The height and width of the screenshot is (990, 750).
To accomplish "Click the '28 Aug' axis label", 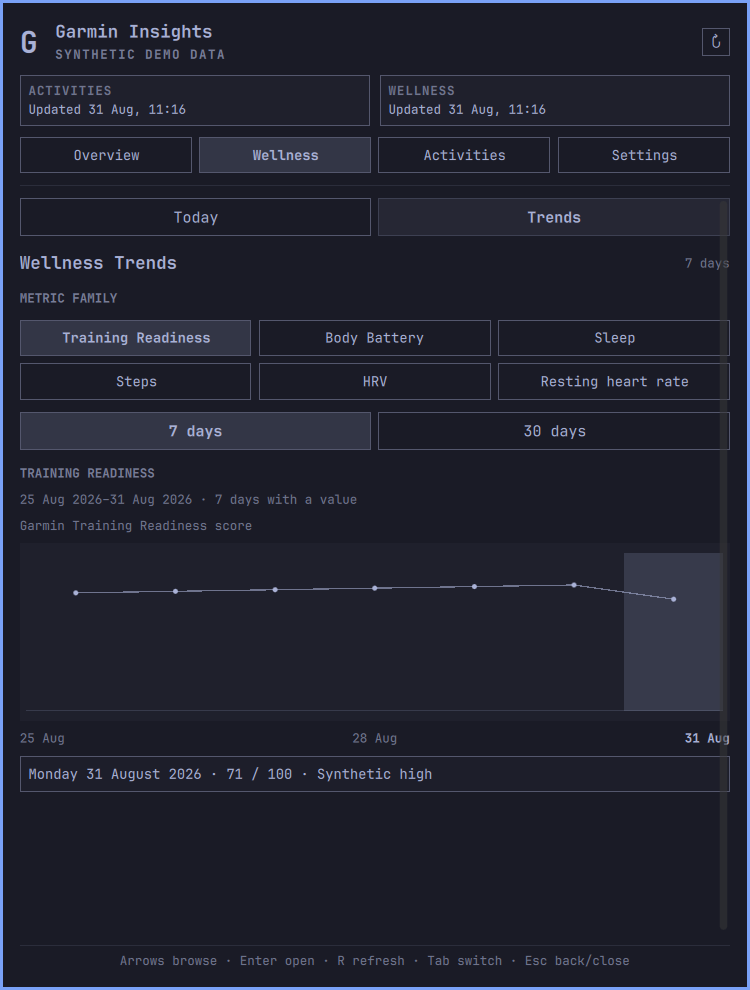I will pyautogui.click(x=374, y=738).
